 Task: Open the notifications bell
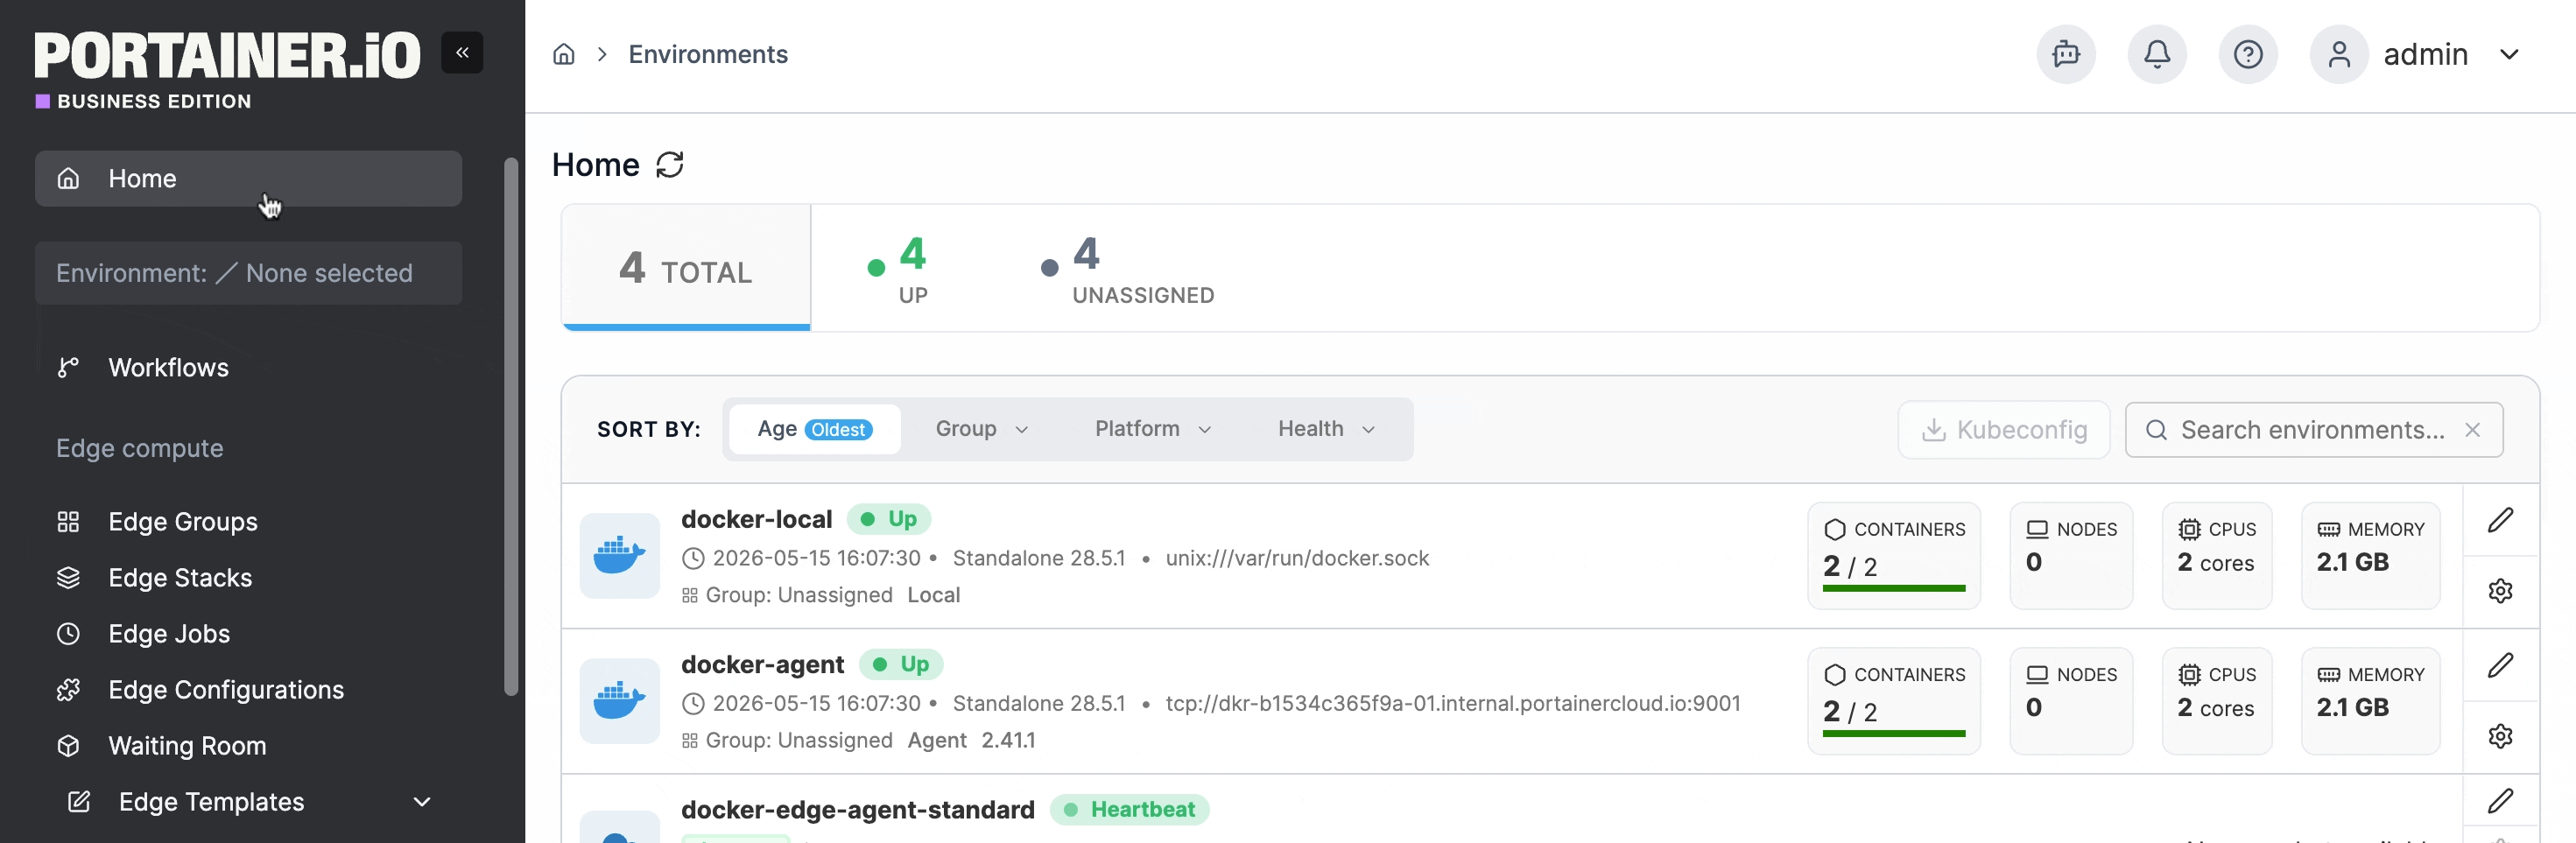tap(2157, 54)
